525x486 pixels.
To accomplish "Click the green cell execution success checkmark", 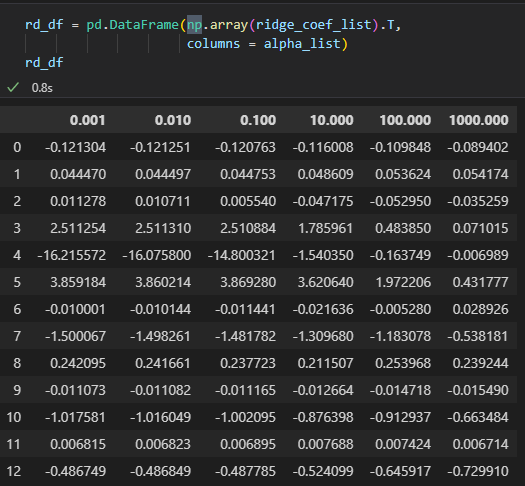I will (x=13, y=88).
